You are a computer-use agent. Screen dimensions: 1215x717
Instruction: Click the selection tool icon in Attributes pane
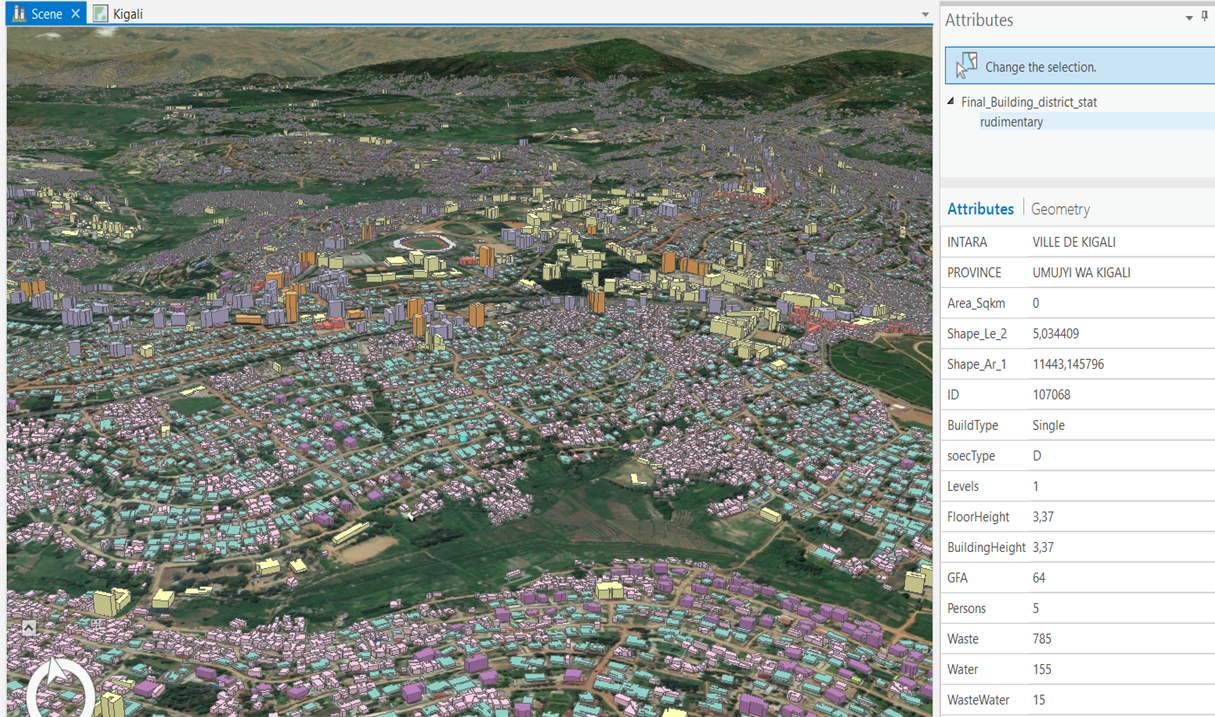966,66
